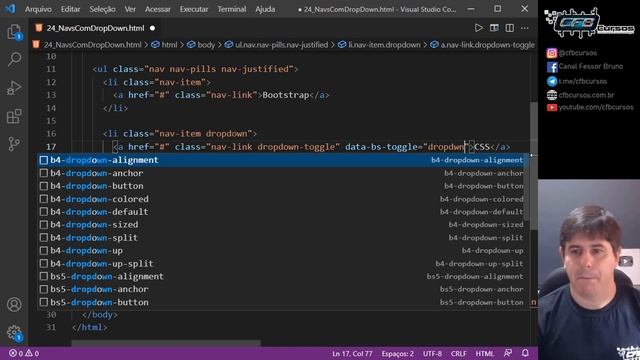Image resolution: width=640 pixels, height=360 pixels.
Task: Click 24_NavsComDropDown.html file breadcrumb
Action: [x=87, y=45]
